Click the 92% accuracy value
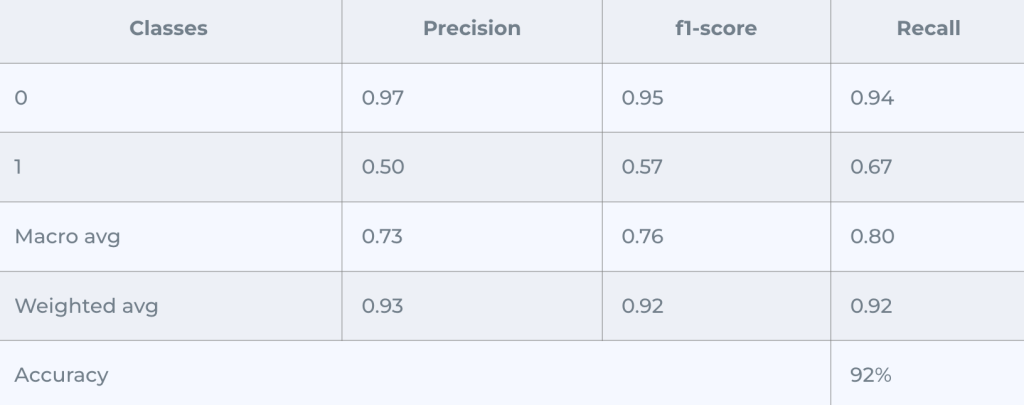Screen dimensions: 1024x405 coord(871,375)
